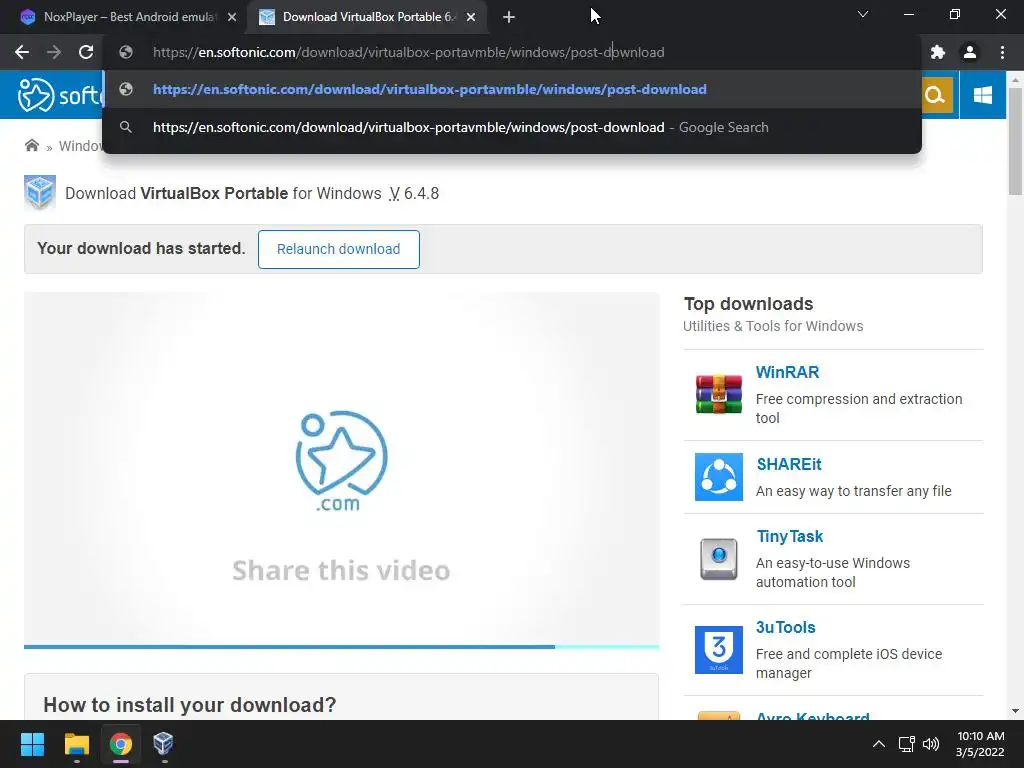
Task: Click the 'Top downloads' heading
Action: pyautogui.click(x=748, y=304)
